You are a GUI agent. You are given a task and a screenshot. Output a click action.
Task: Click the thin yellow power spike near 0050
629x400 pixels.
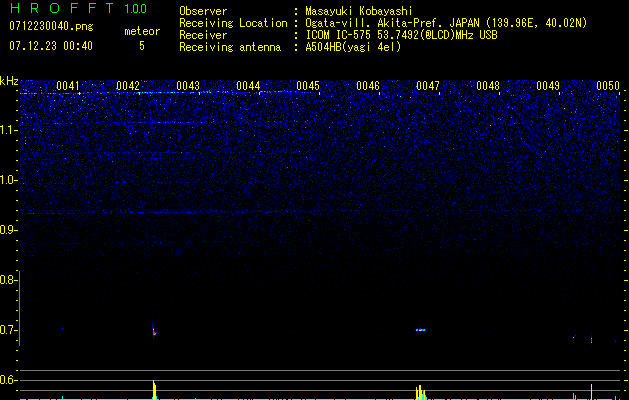click(591, 392)
